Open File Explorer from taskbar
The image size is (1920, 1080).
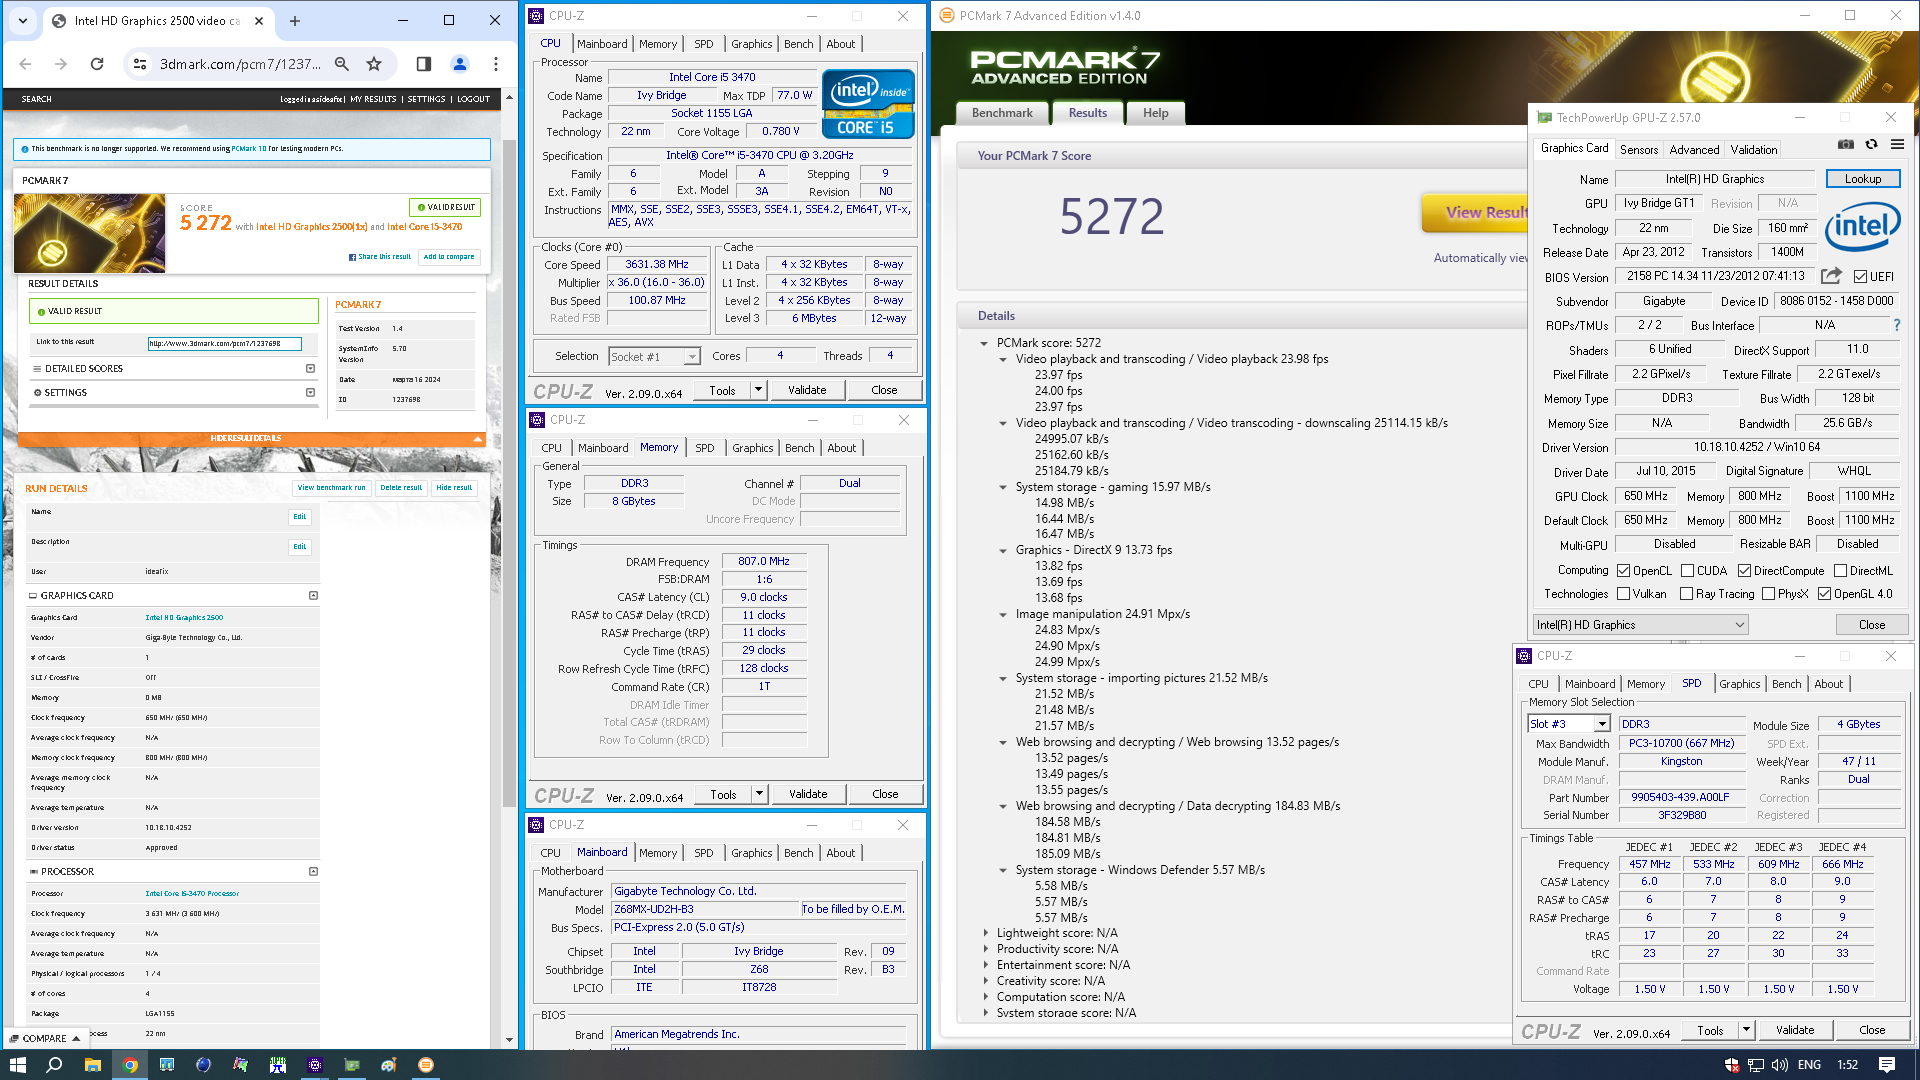click(x=92, y=1065)
